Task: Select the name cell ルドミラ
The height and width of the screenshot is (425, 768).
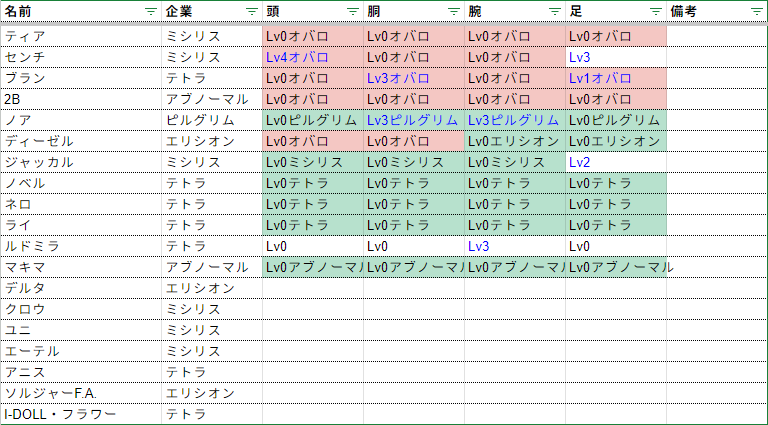Action: pos(81,247)
